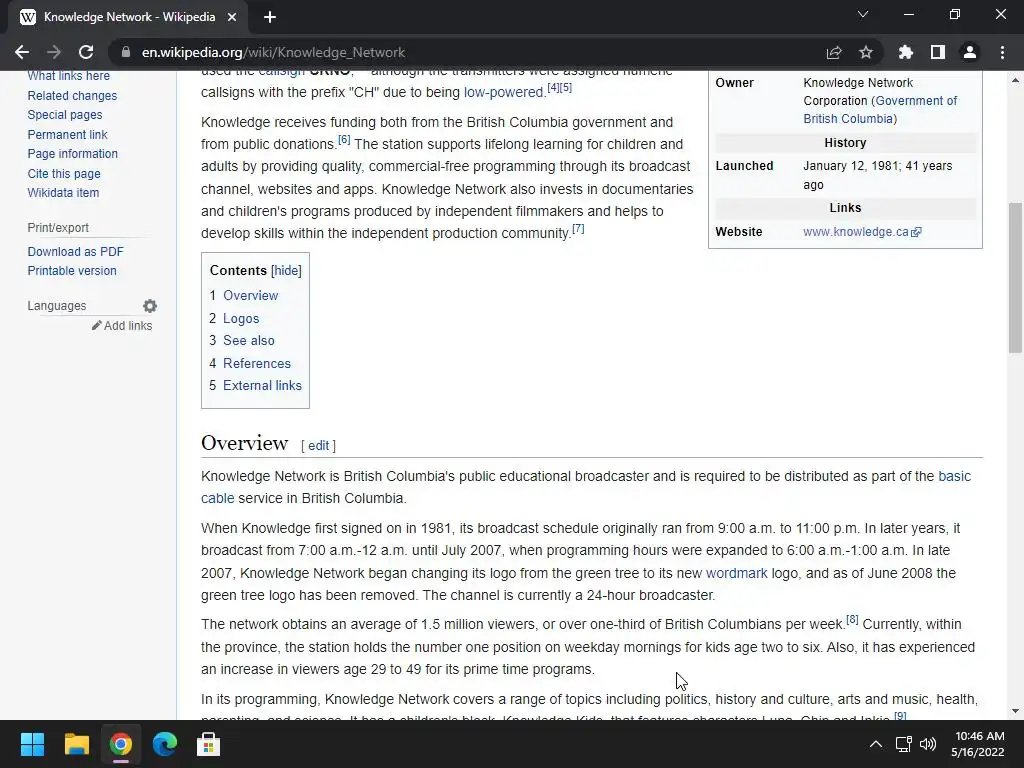Toggle the Chrome side panel
1024x768 pixels.
click(x=938, y=52)
